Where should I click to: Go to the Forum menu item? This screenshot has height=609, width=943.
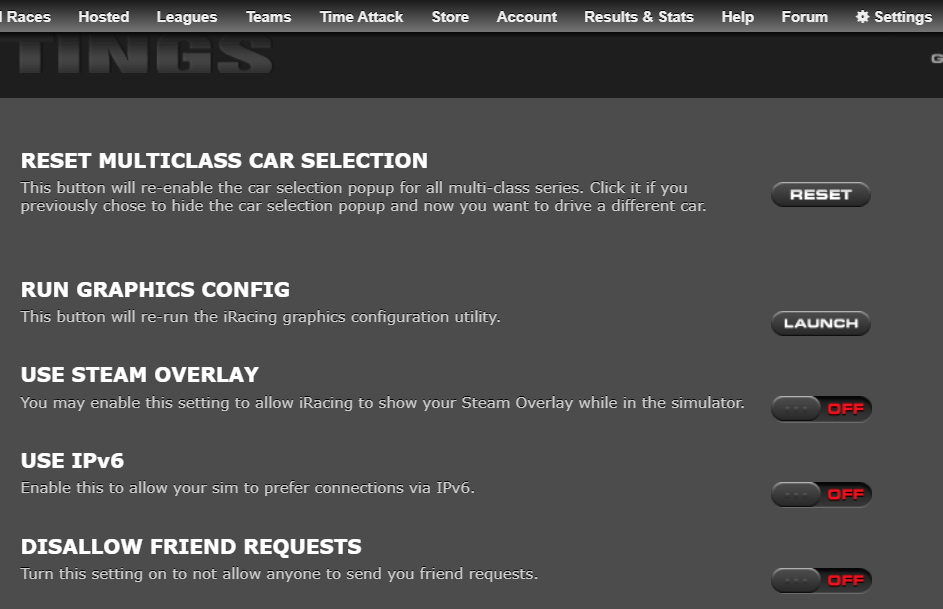coord(805,17)
